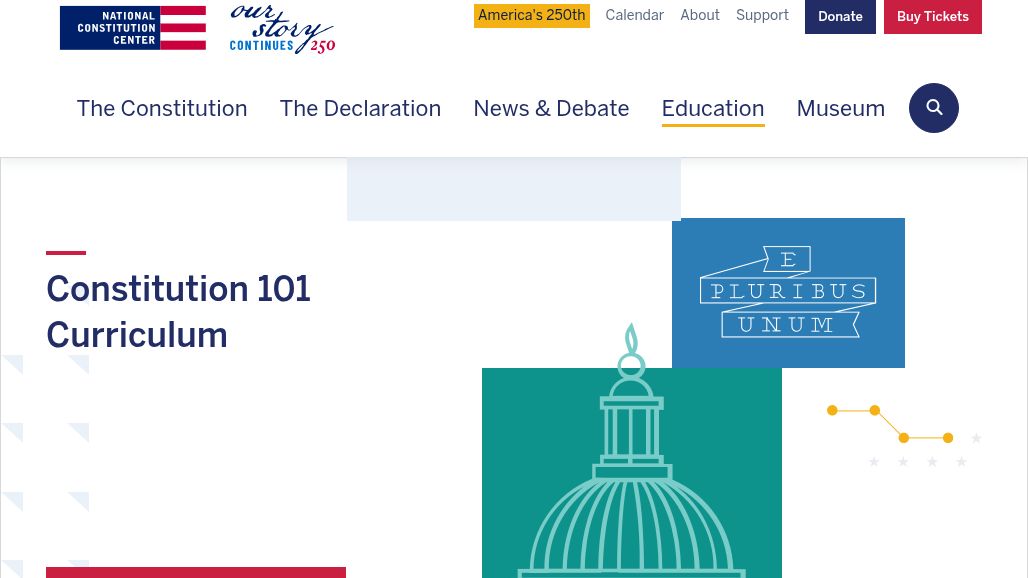Click the row of gray stars decoration
The height and width of the screenshot is (578, 1028).
(918, 462)
